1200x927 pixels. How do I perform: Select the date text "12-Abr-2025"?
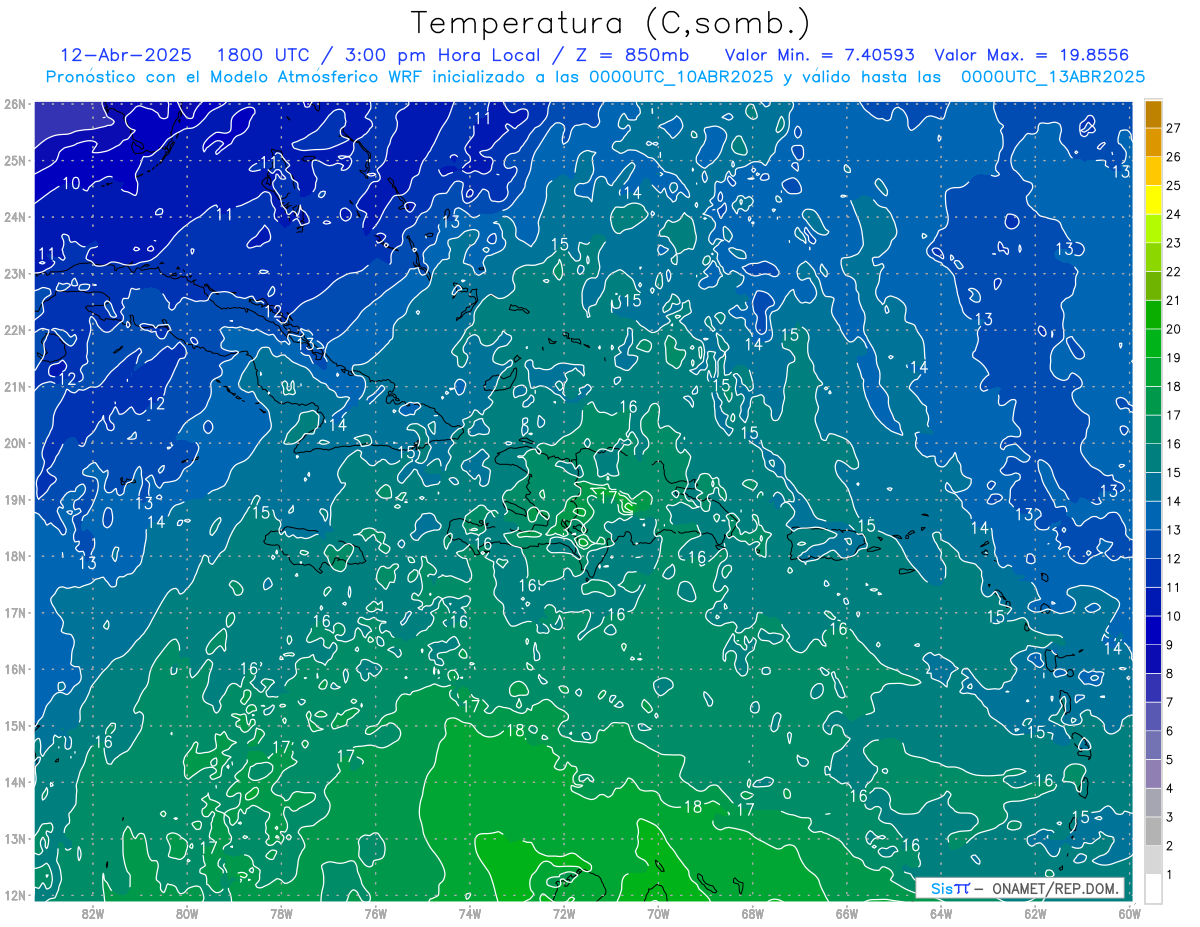pyautogui.click(x=126, y=55)
